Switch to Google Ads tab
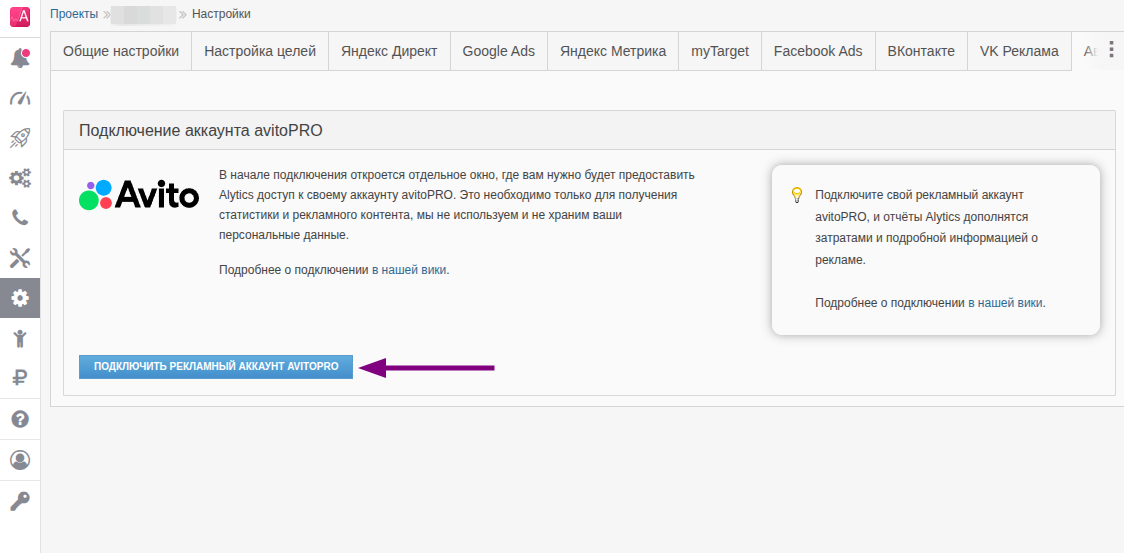This screenshot has width=1124, height=553. pyautogui.click(x=499, y=52)
